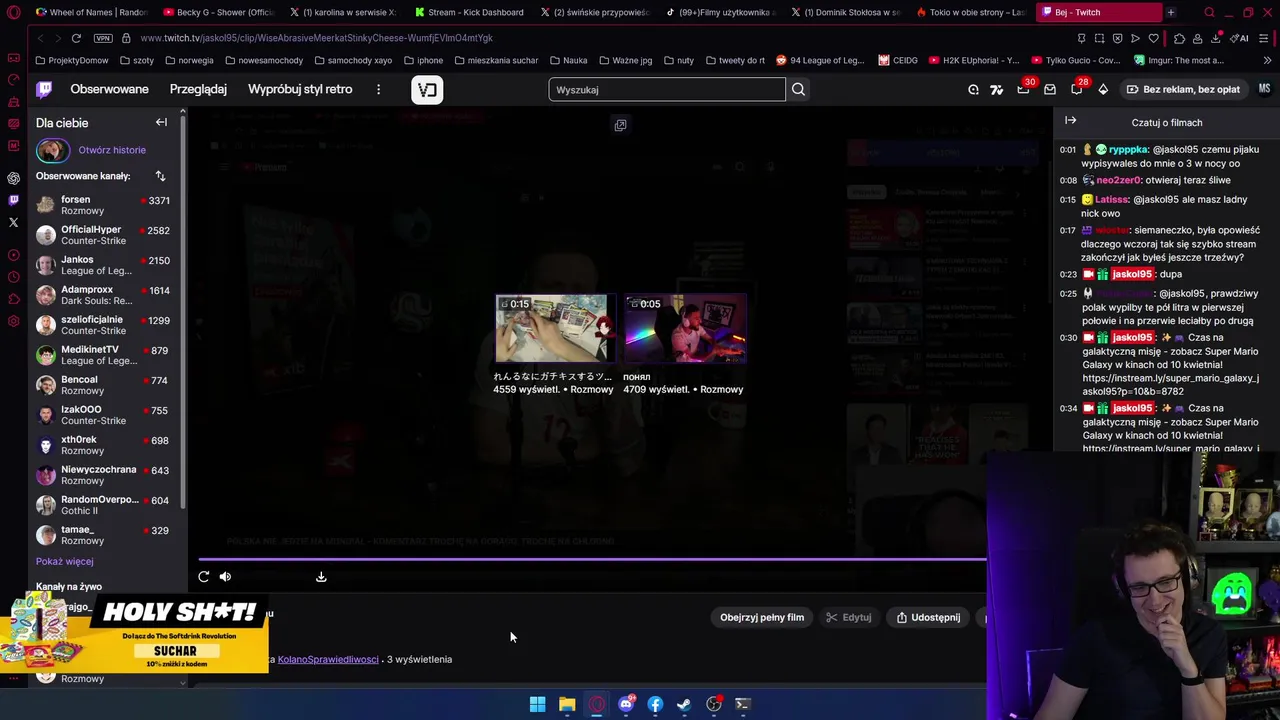Sort followed channels with arrows icon
This screenshot has width=1280, height=720.
pyautogui.click(x=160, y=176)
